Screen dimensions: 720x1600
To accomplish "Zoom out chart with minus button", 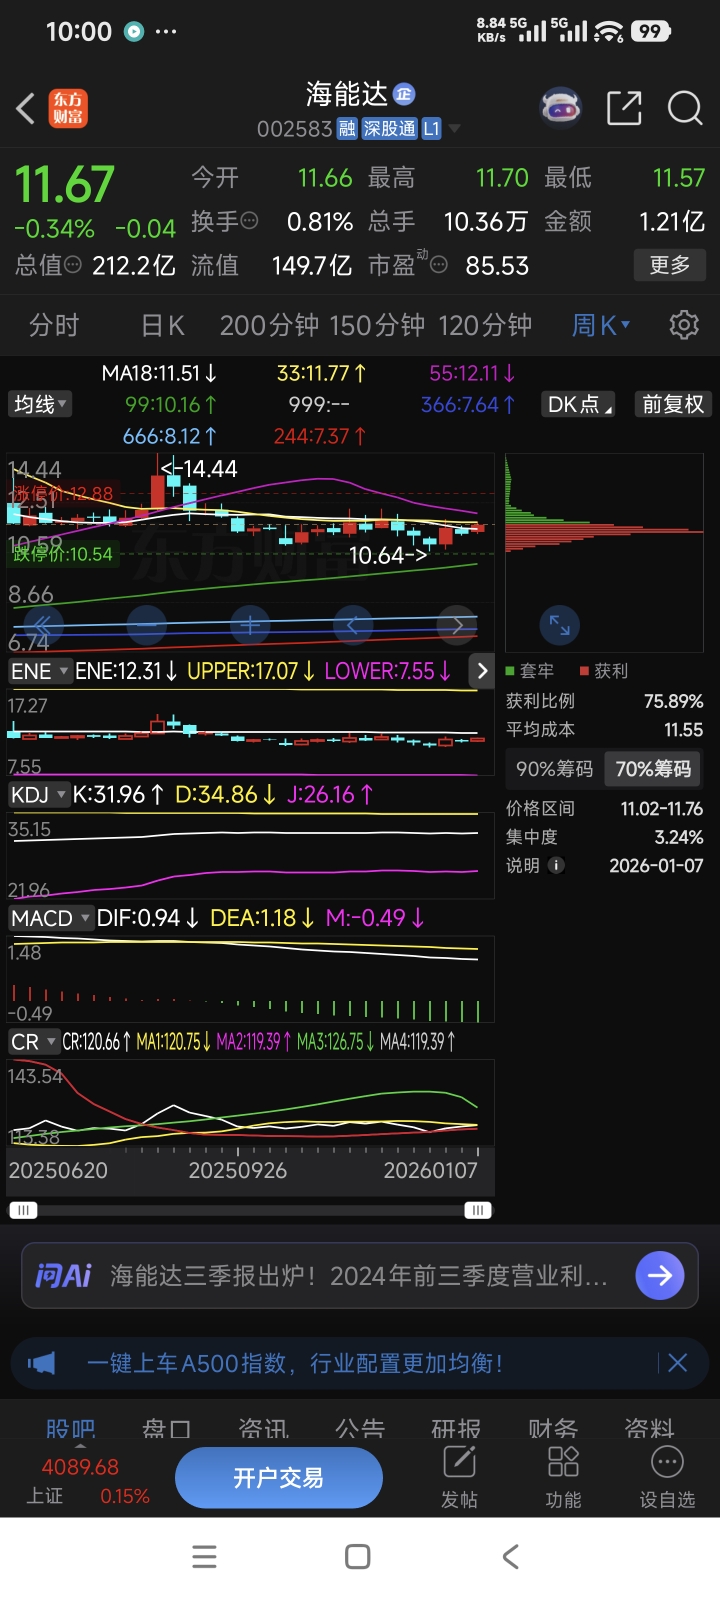I will (147, 626).
